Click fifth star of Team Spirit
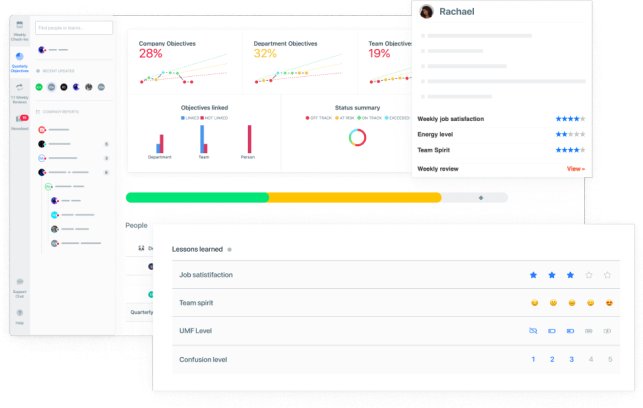Screen dimensions: 643x408 (x=583, y=150)
